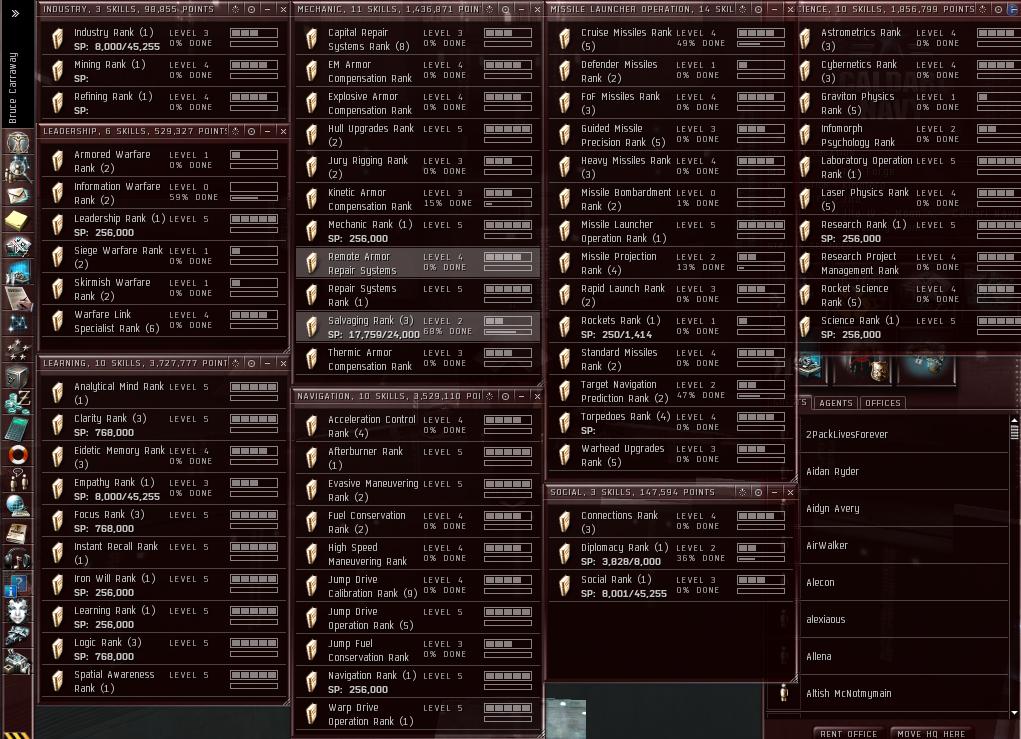Viewport: 1021px width, 739px height.
Task: Open the Items hangar icon in sidebar
Action: click(x=18, y=662)
